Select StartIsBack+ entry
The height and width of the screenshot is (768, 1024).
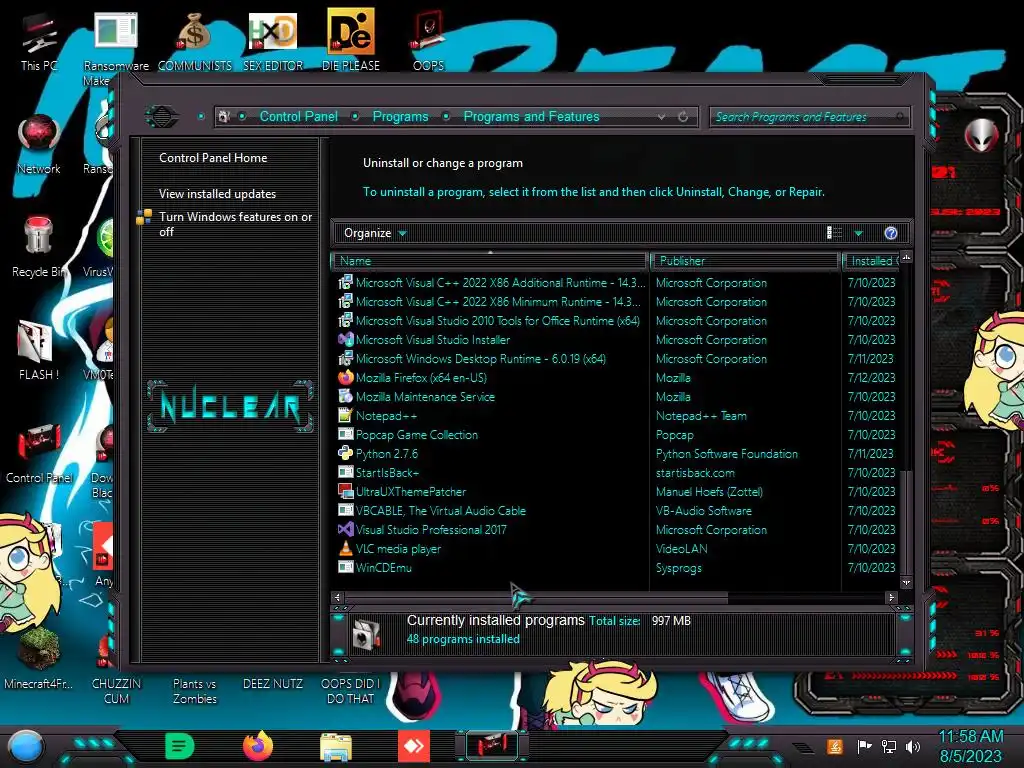tap(387, 473)
